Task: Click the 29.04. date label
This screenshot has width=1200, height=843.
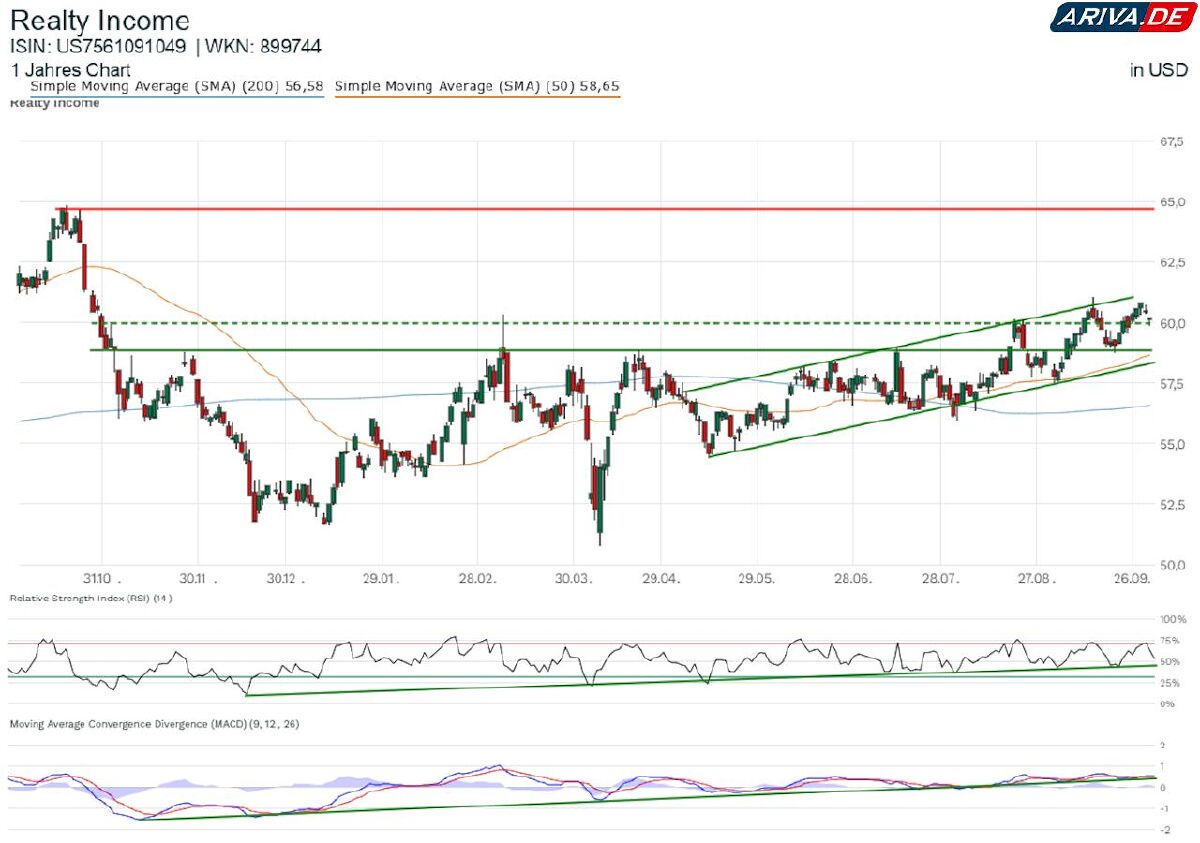Action: tap(660, 578)
